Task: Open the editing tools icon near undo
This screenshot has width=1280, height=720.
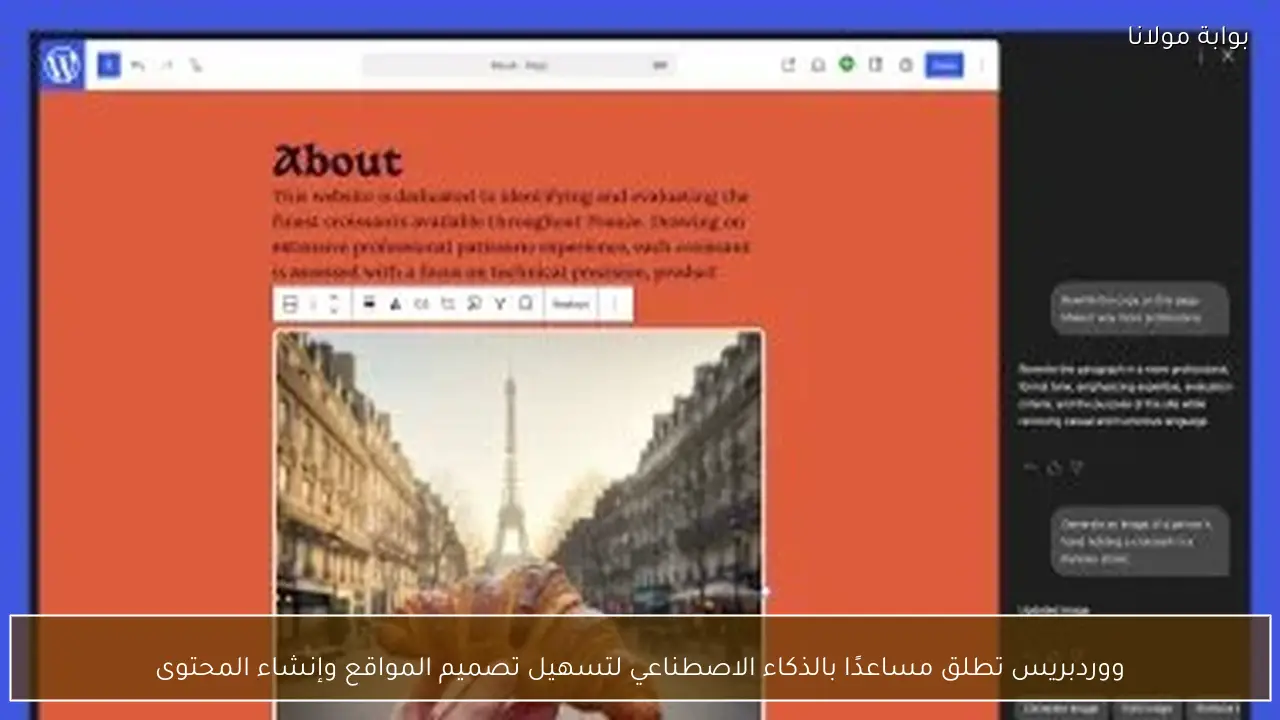Action: click(196, 65)
